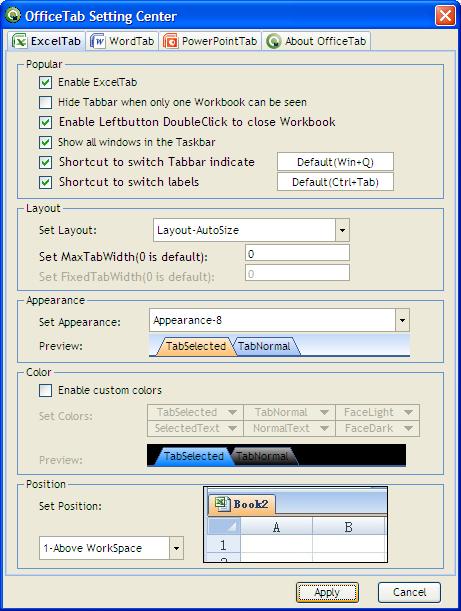Close the OfficeTab Setting Center window

coord(445,16)
